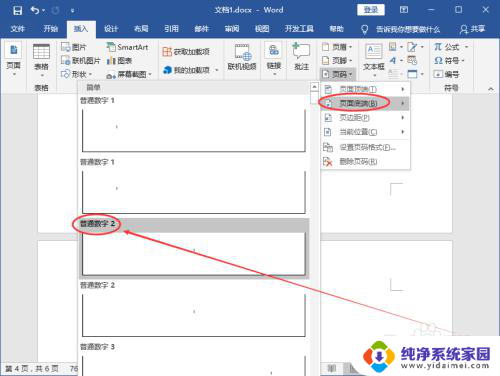Expand the 形状 shapes dropdown
The height and width of the screenshot is (376, 500).
pyautogui.click(x=77, y=74)
